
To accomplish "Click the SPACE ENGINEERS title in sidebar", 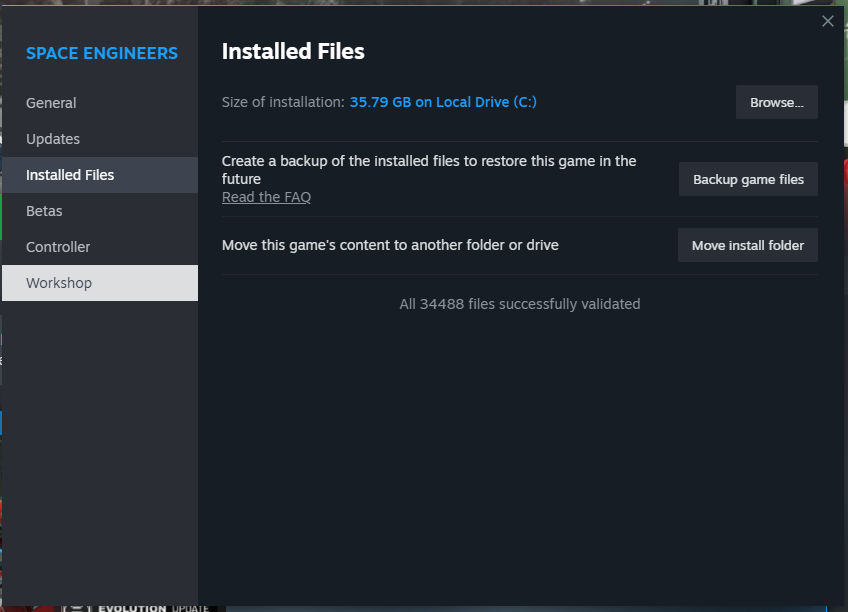I will (x=102, y=53).
